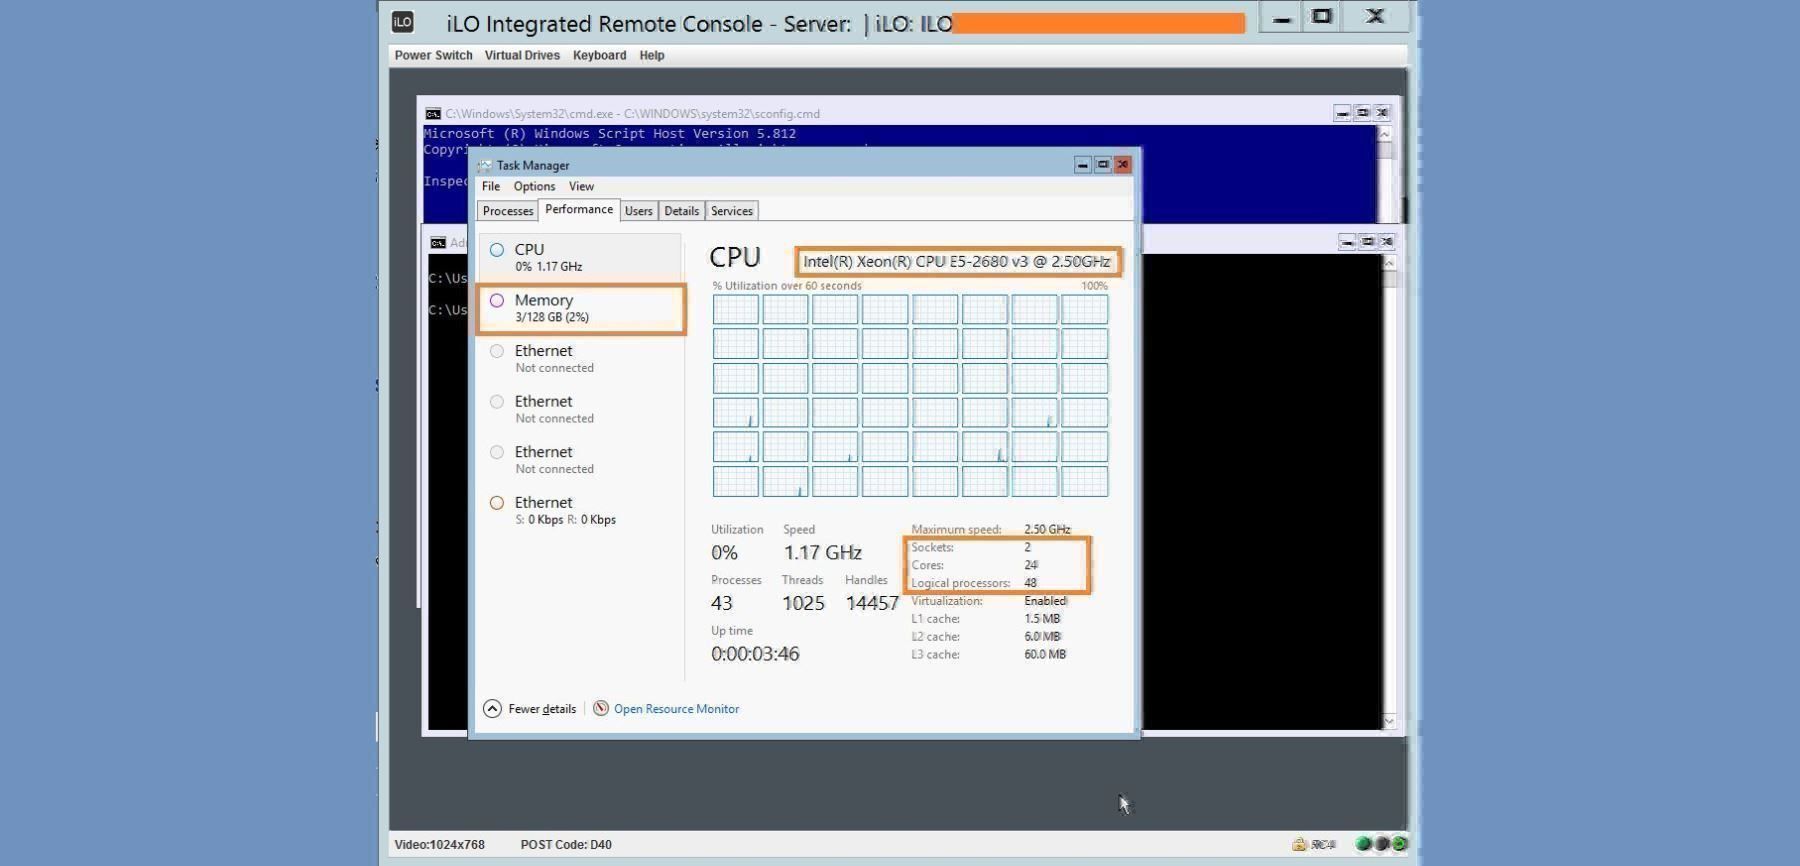1800x866 pixels.
Task: Close the iLO Remote Console window
Action: coord(1375,17)
